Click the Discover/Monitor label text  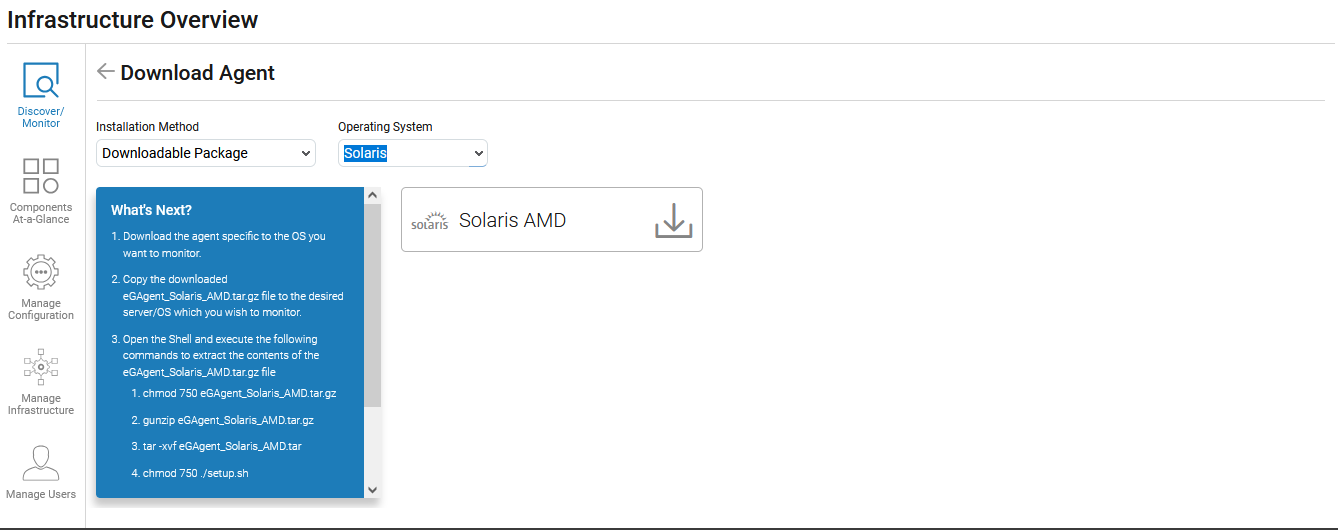click(x=41, y=117)
